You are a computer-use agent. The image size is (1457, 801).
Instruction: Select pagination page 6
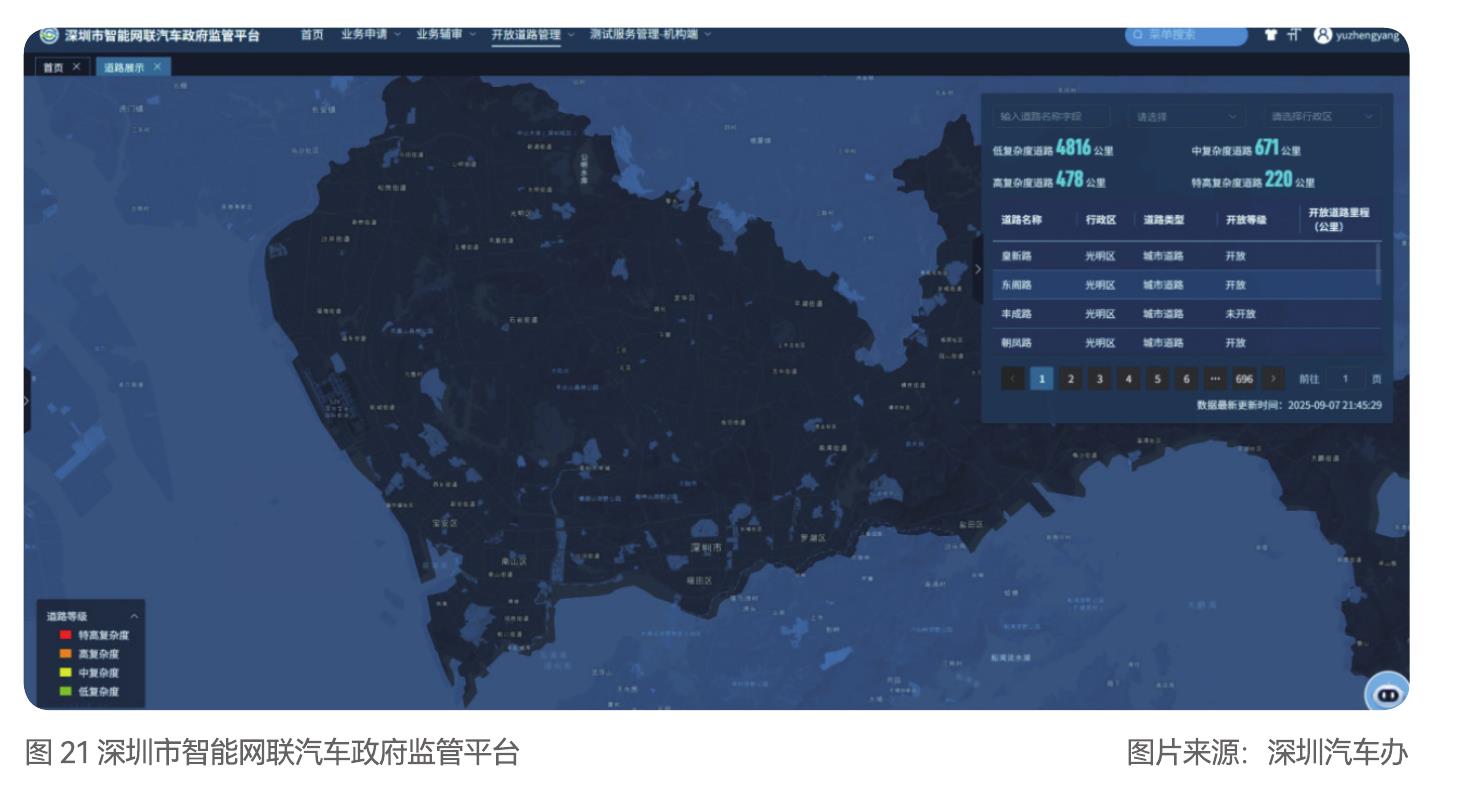[1187, 379]
